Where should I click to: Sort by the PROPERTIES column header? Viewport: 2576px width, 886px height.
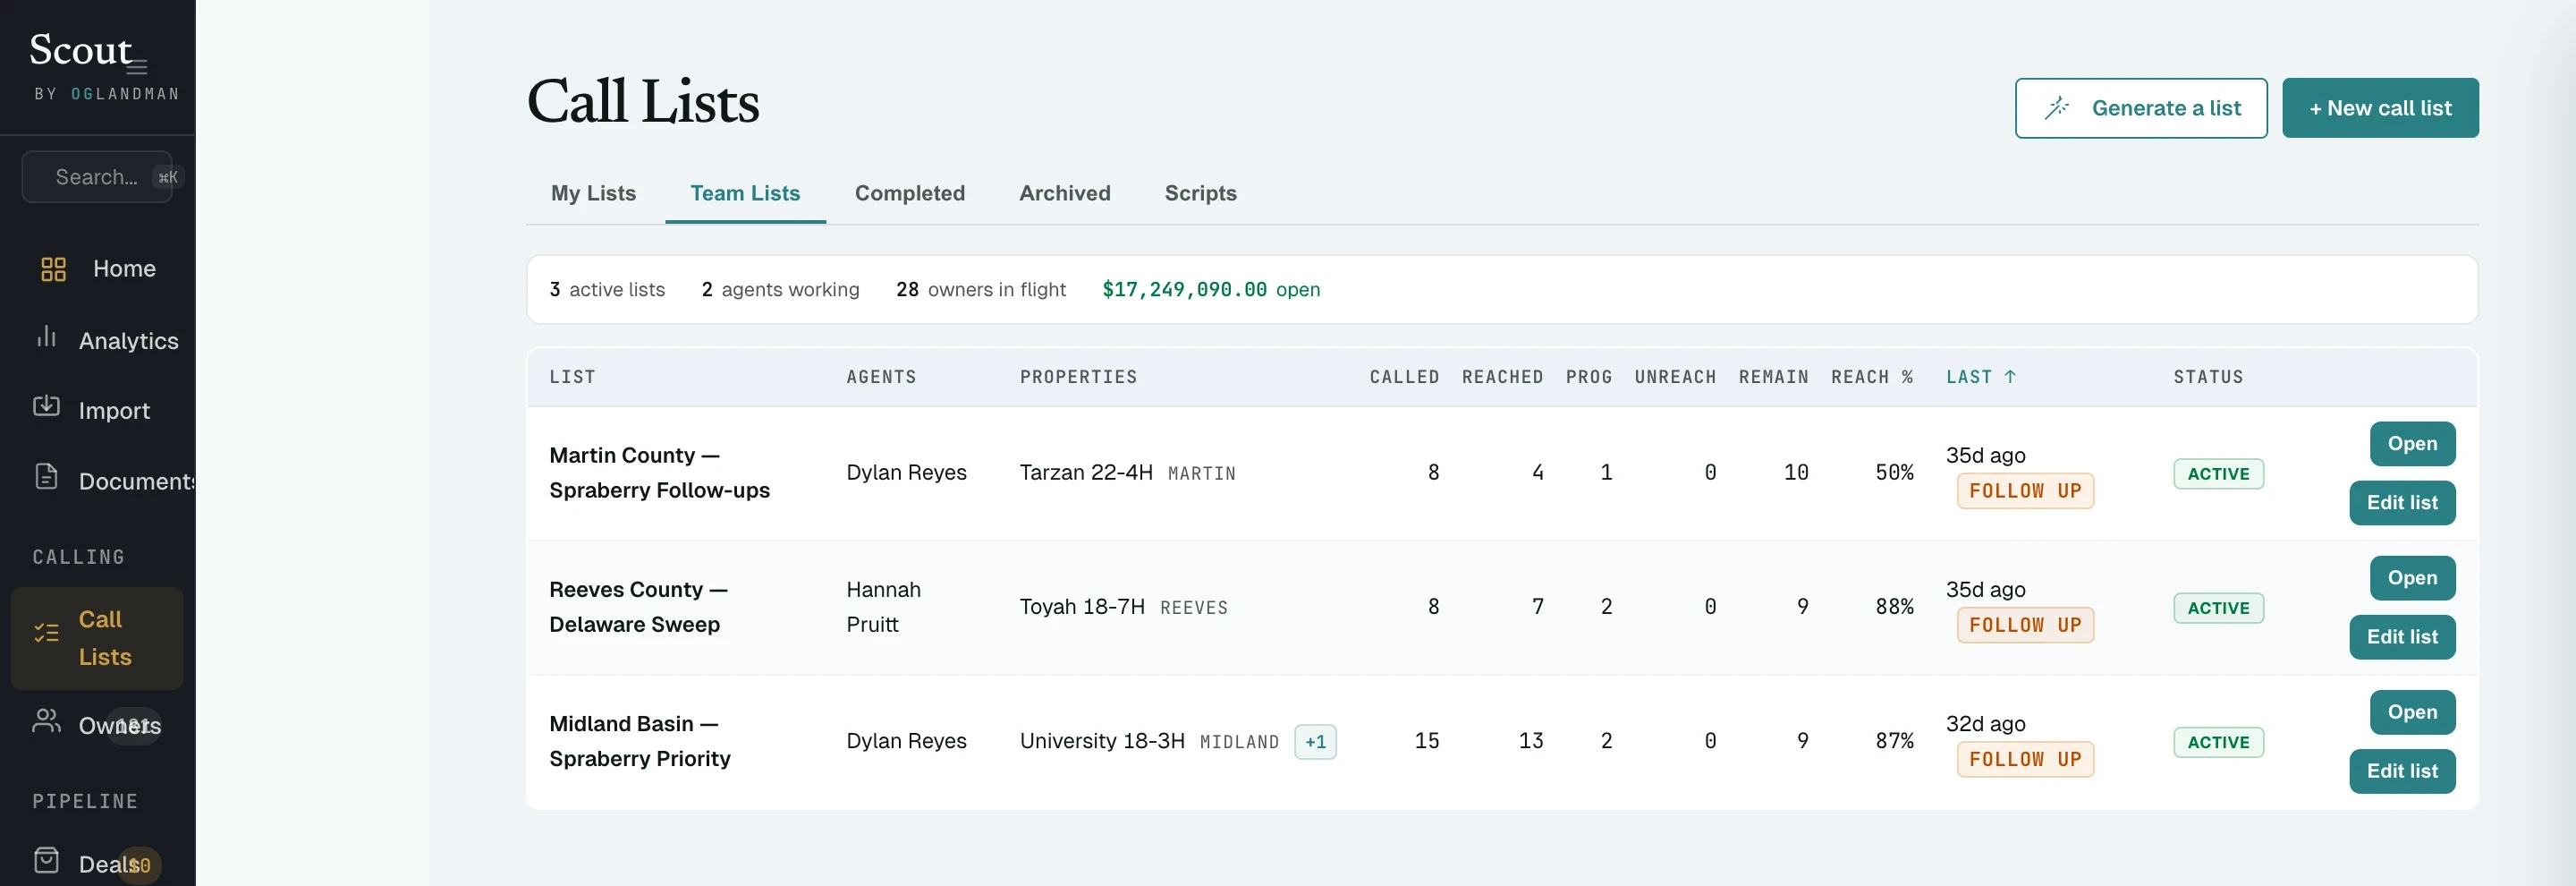click(x=1078, y=377)
